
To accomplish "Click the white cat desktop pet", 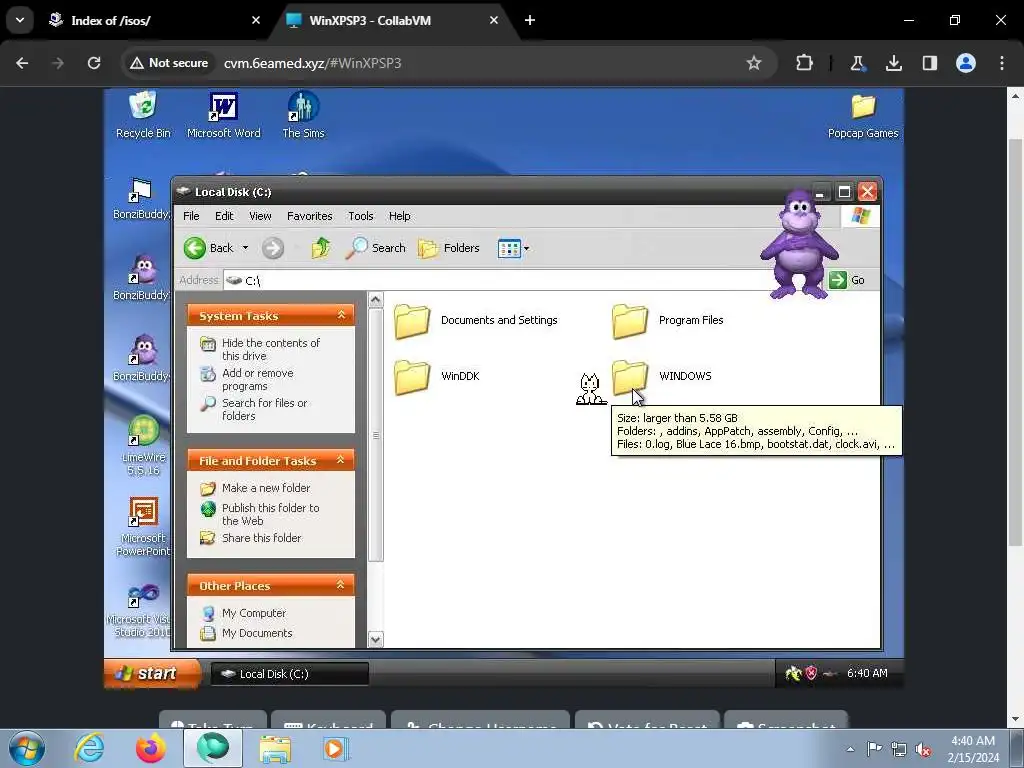I will (590, 389).
